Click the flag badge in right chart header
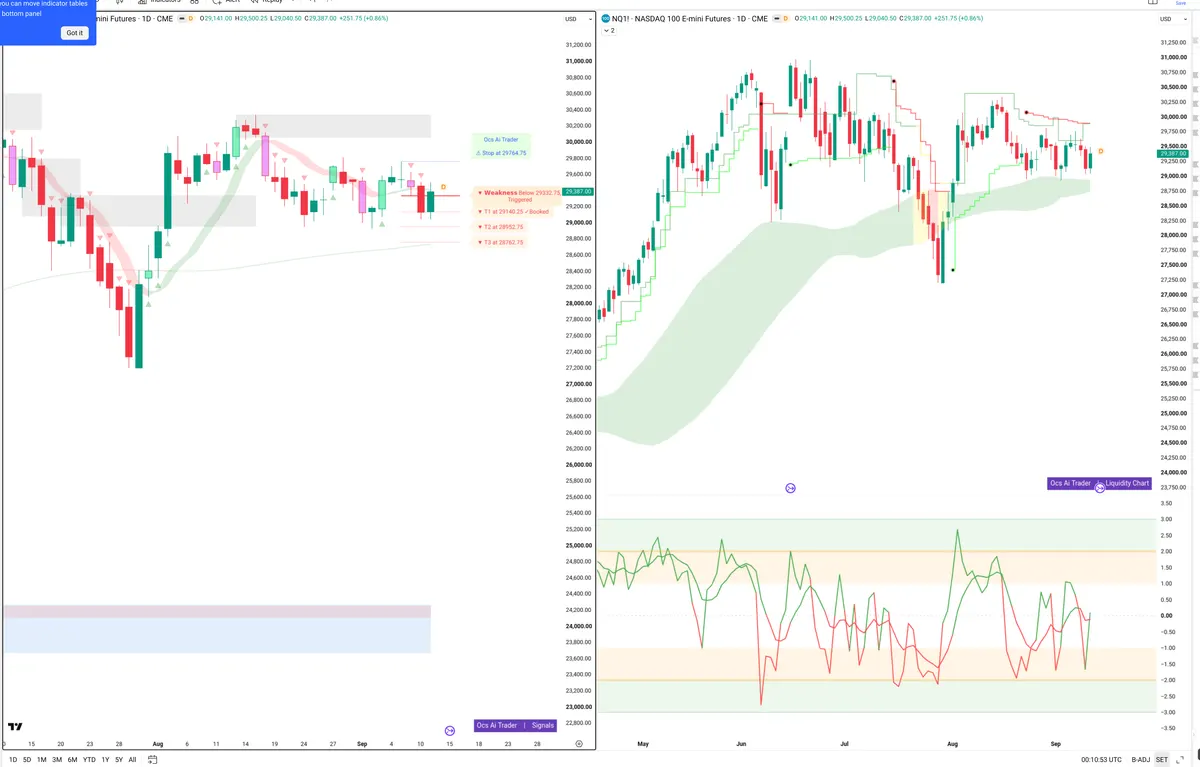 coord(775,19)
